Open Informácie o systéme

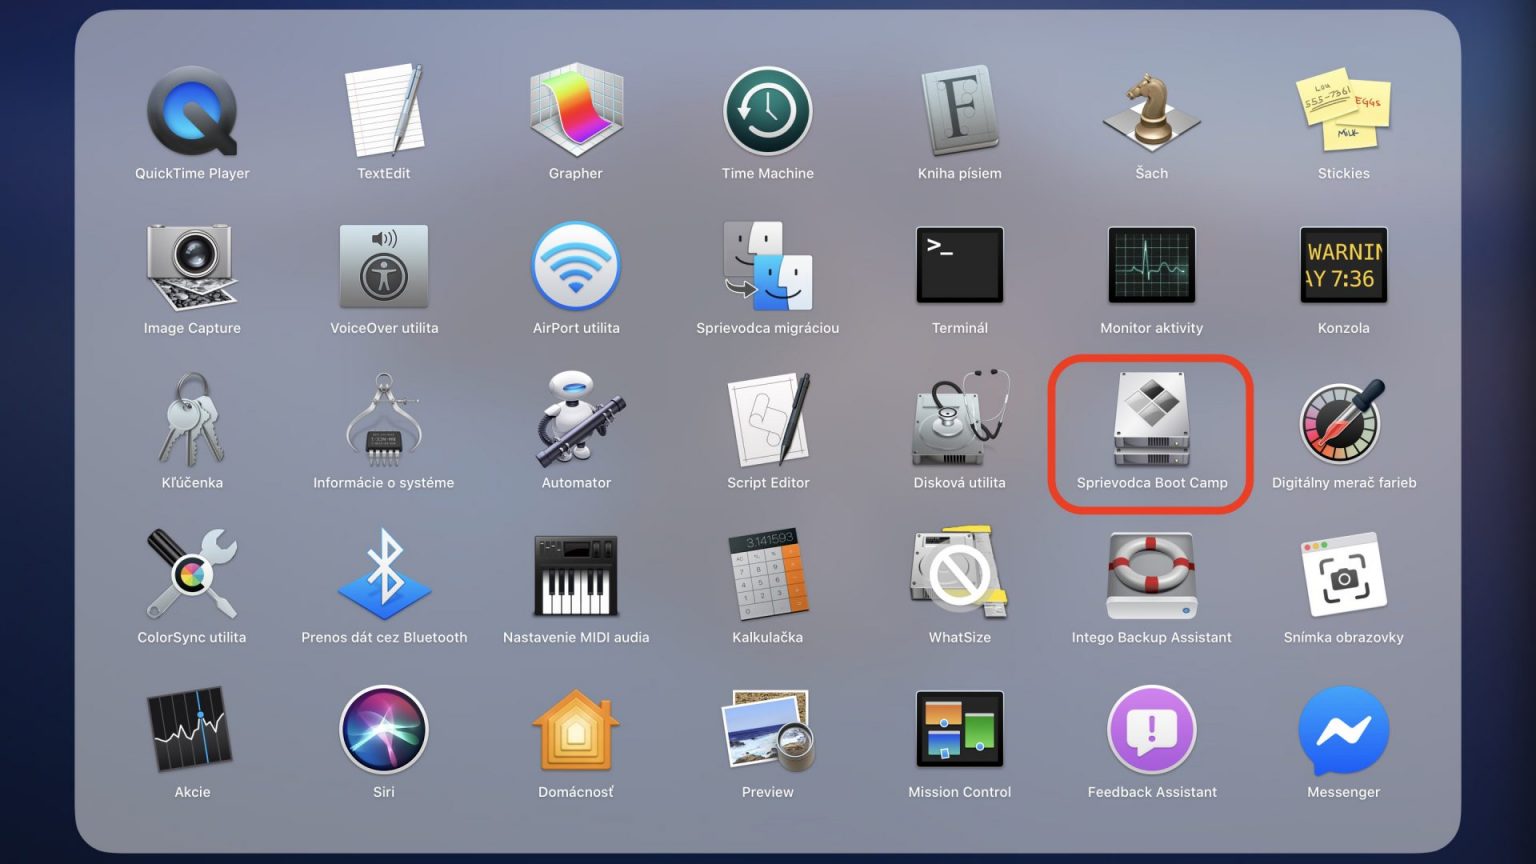[x=384, y=420]
